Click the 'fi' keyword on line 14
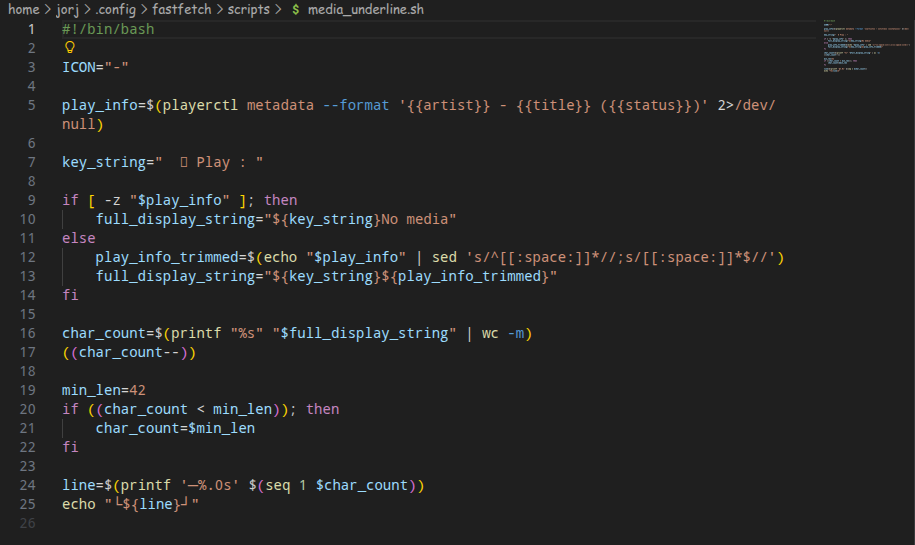Viewport: 915px width, 545px height. (70, 295)
